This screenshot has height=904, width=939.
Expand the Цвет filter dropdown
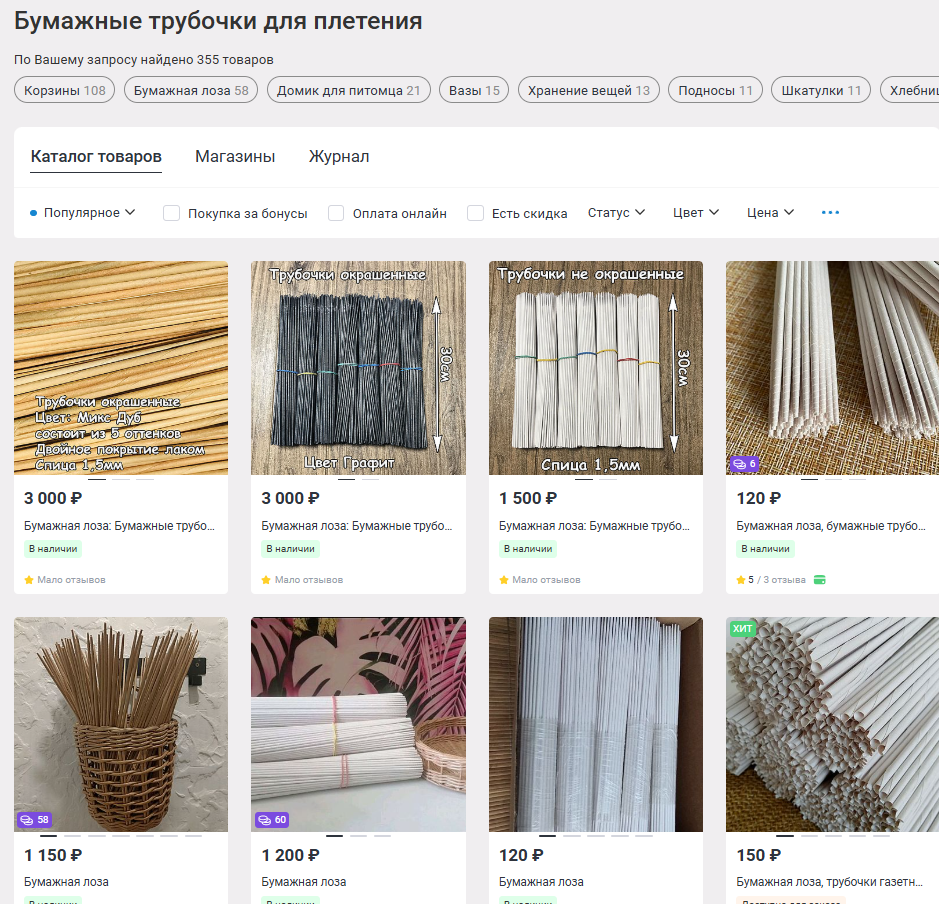[696, 213]
